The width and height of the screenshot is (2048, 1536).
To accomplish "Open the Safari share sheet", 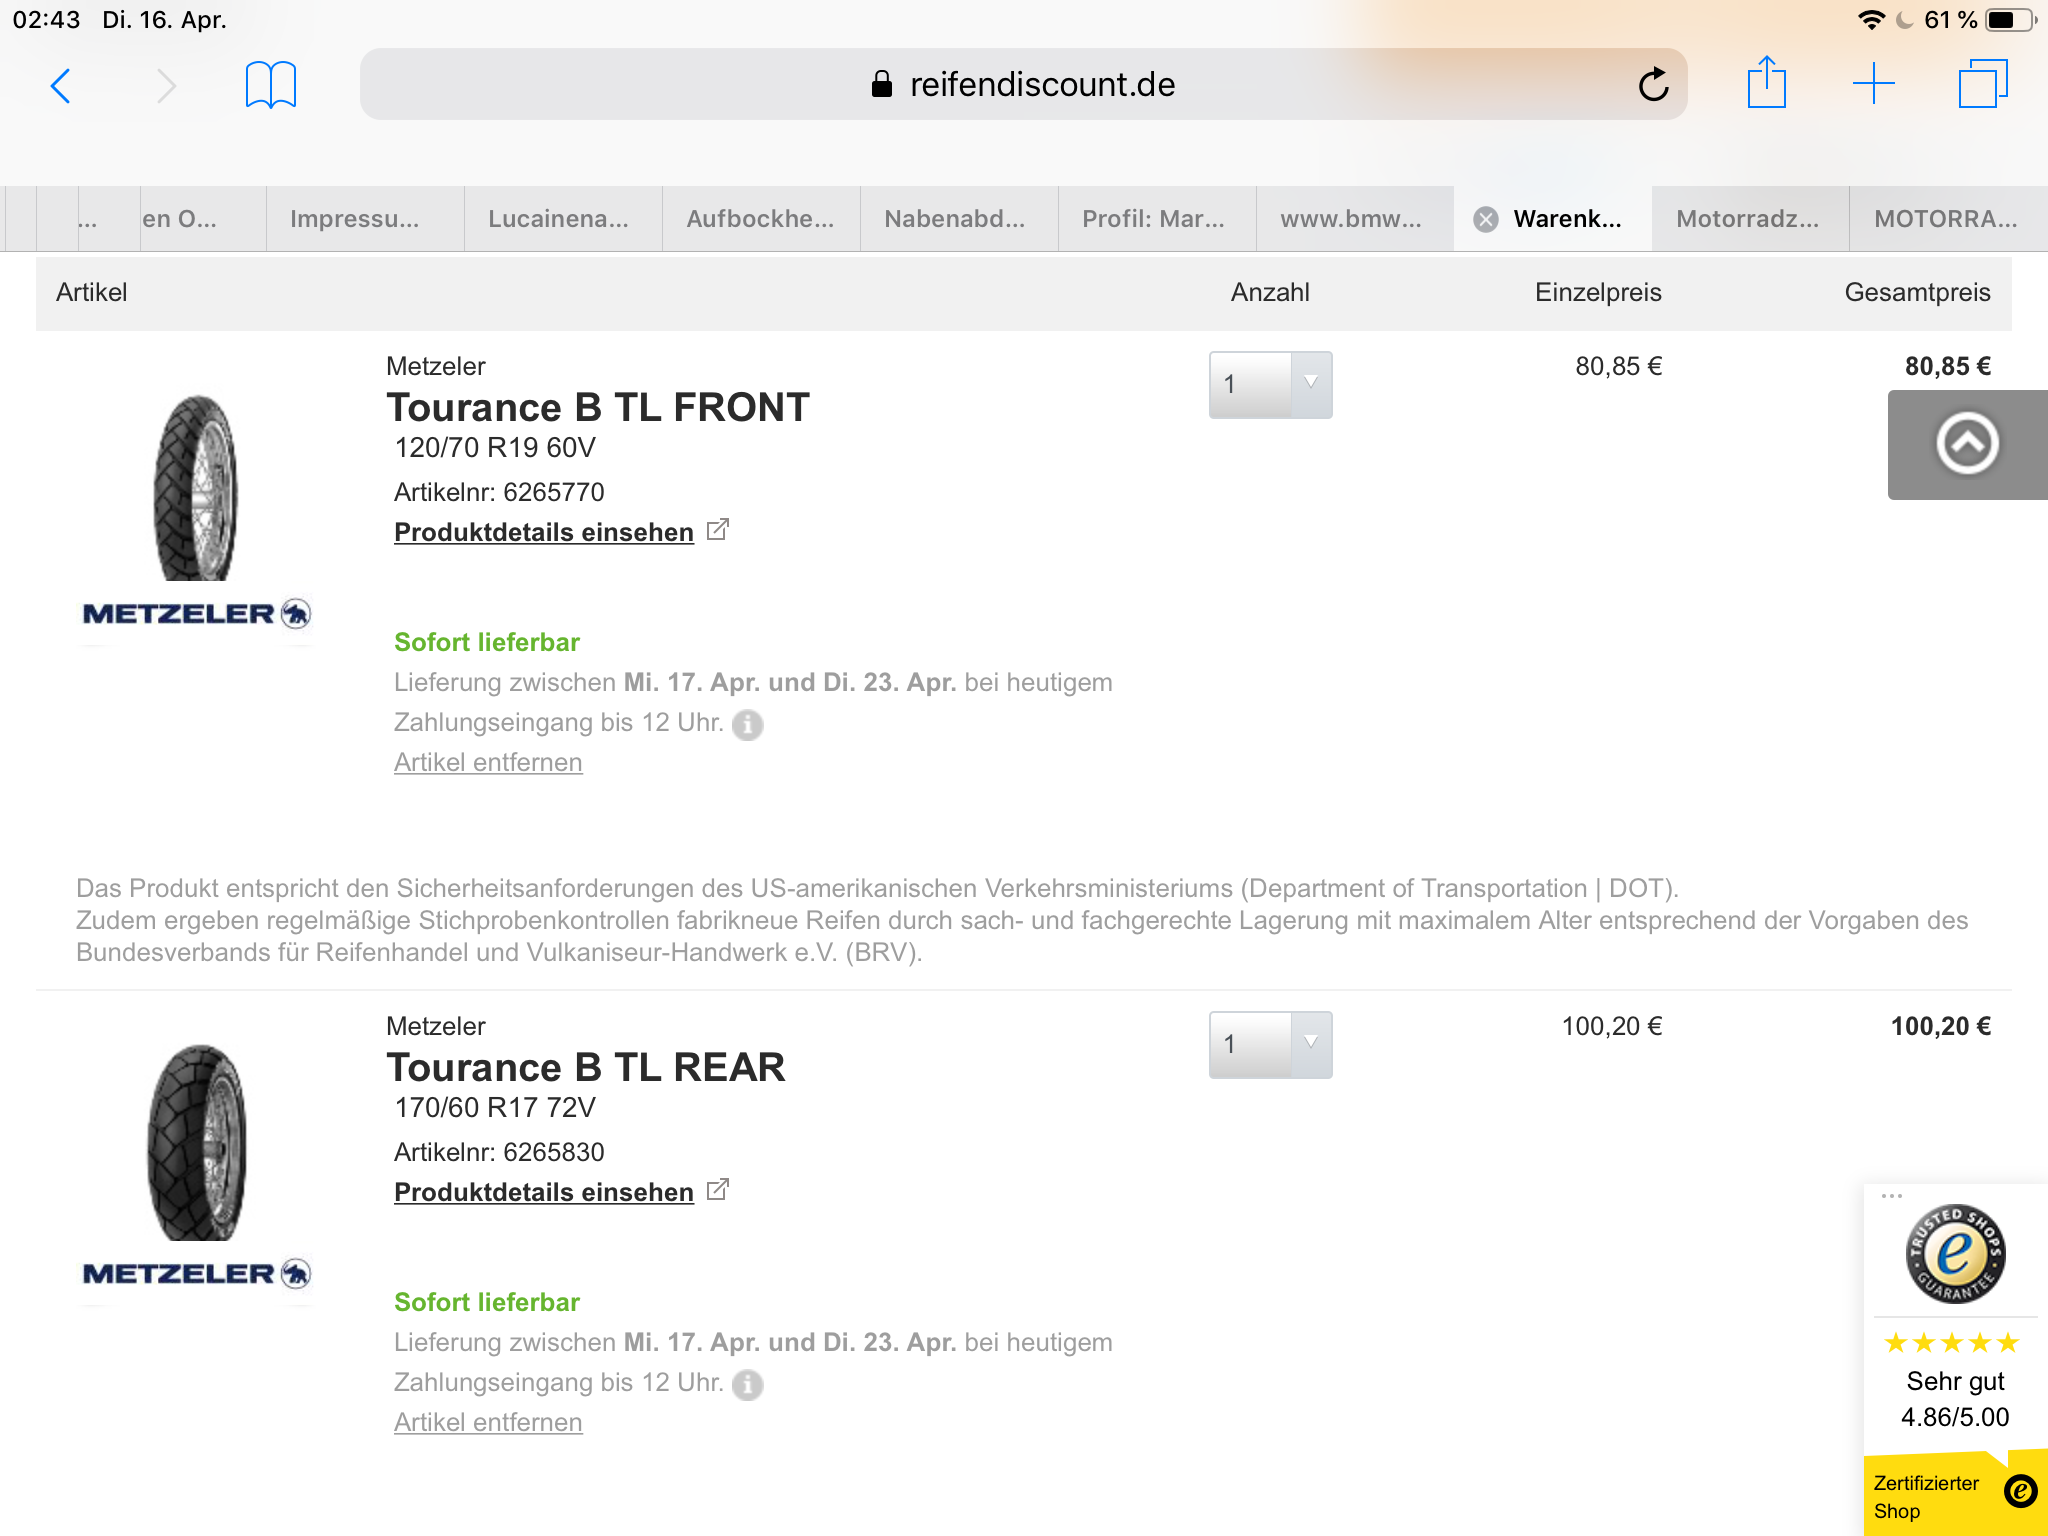I will point(1766,84).
